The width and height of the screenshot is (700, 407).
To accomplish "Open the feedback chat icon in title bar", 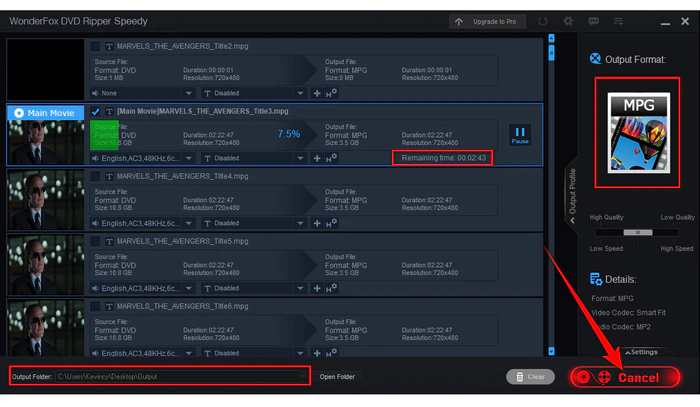I will (x=593, y=21).
